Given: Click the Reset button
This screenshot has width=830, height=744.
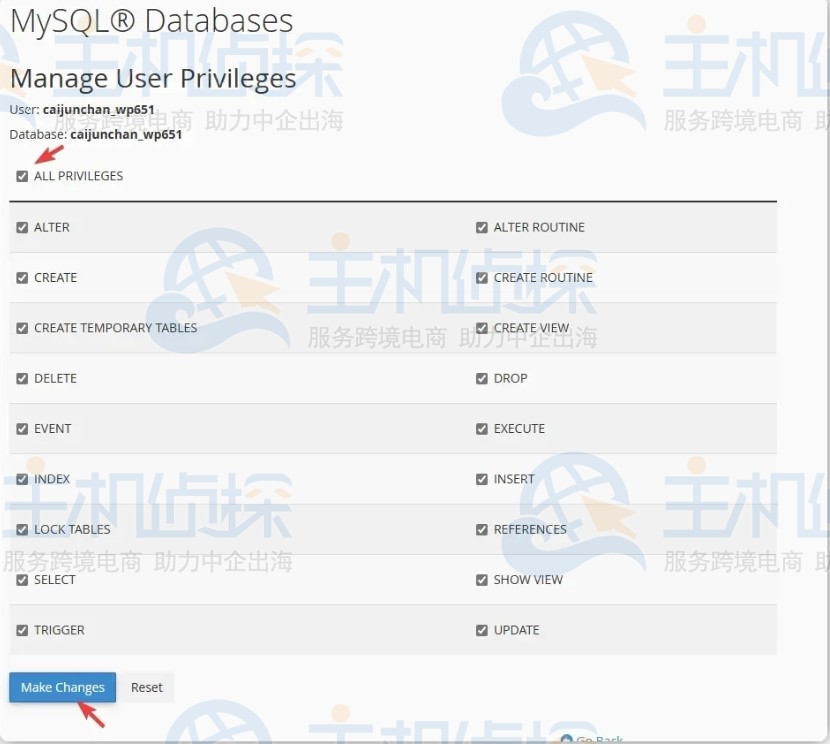Looking at the screenshot, I should 147,687.
